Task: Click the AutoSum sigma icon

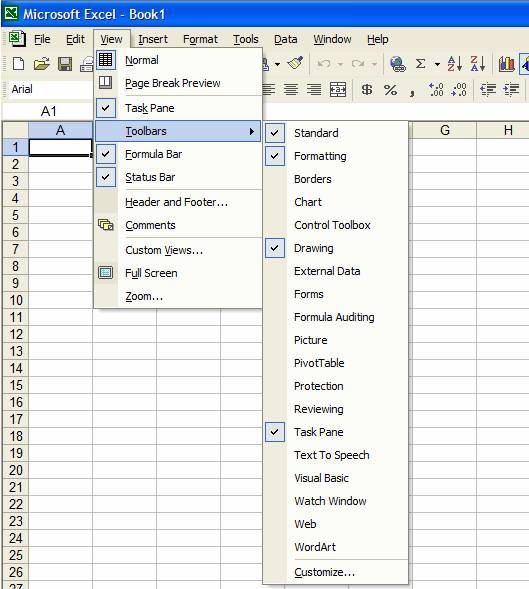Action: pos(421,64)
